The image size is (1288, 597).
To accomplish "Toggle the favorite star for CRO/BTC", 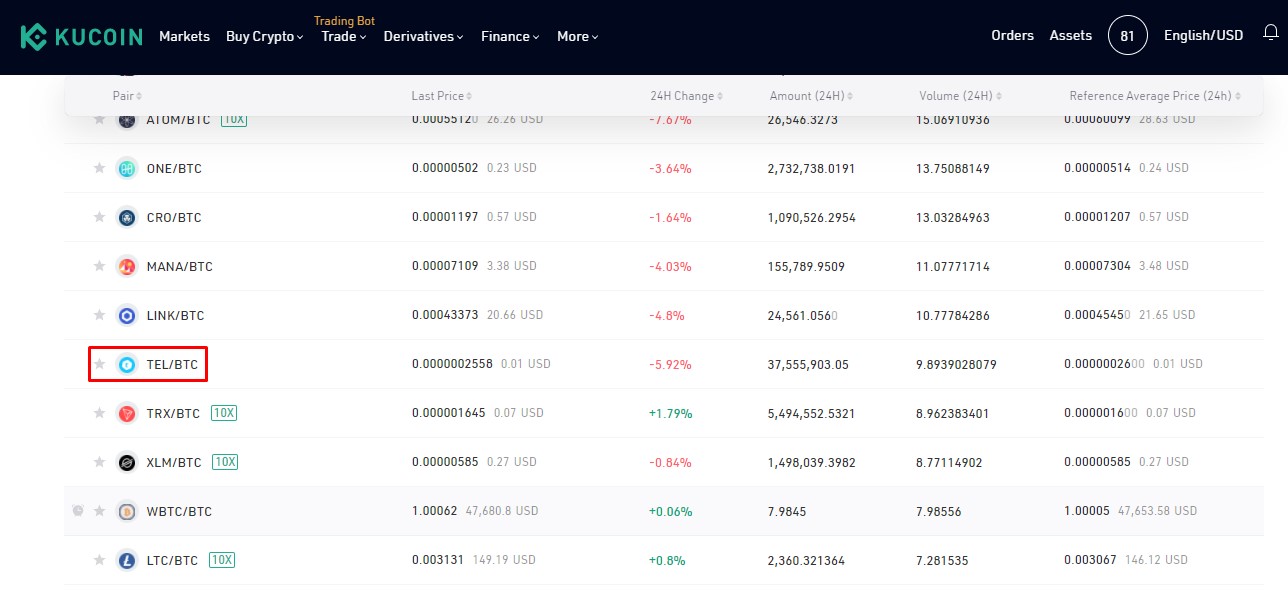I will [x=99, y=217].
